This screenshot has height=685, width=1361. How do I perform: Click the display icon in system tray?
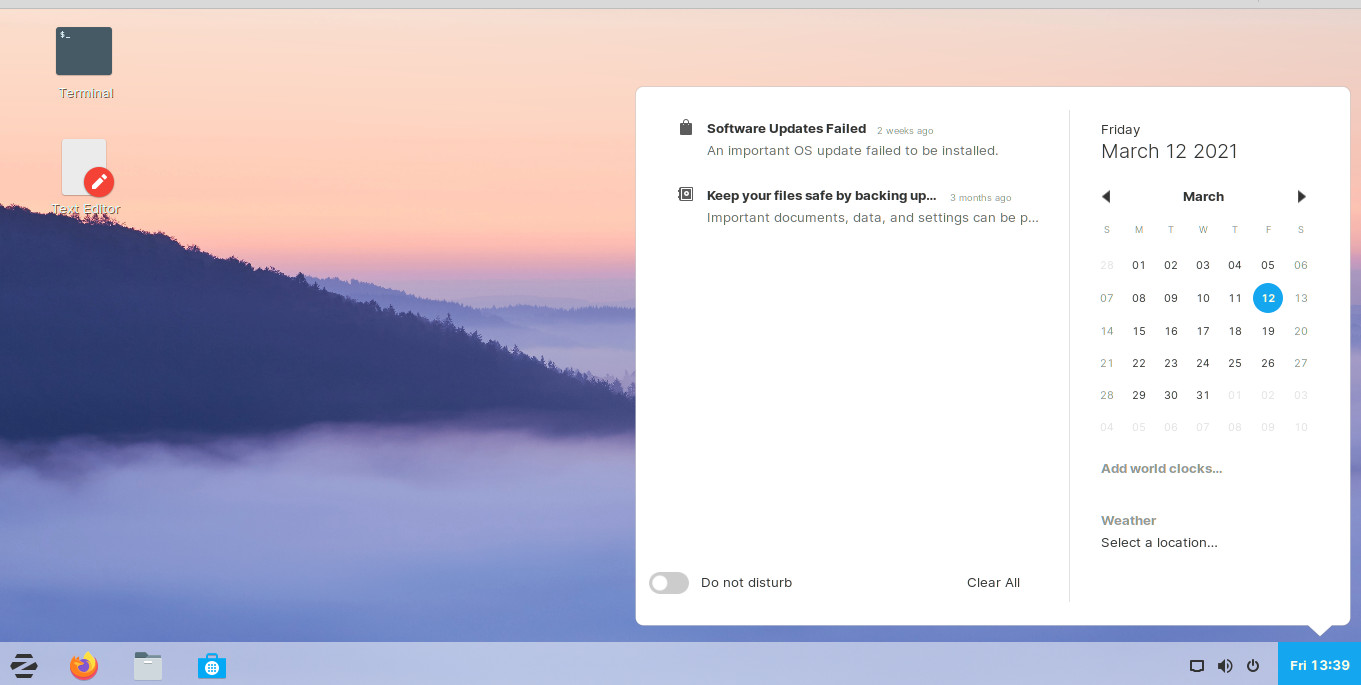[x=1196, y=665]
